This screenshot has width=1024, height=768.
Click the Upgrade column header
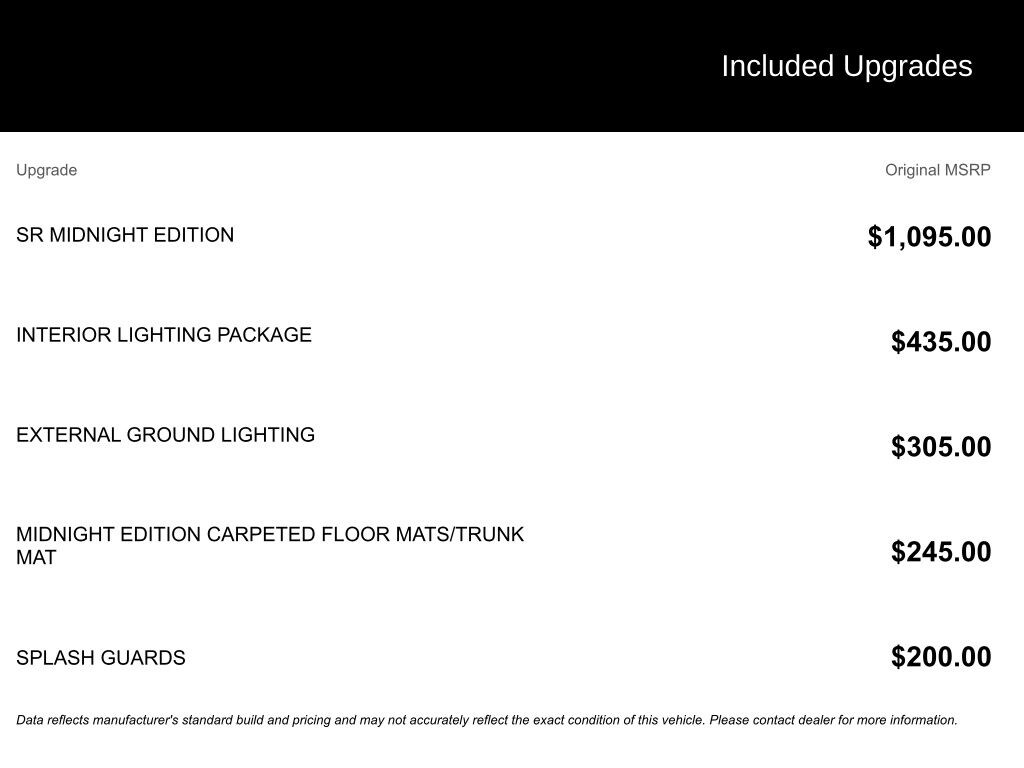point(46,170)
